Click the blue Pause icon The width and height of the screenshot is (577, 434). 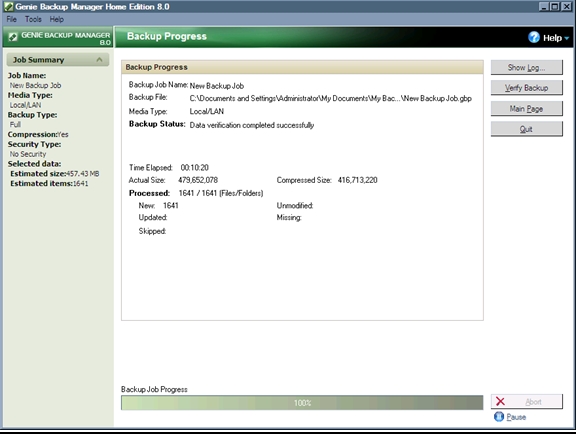pos(499,417)
